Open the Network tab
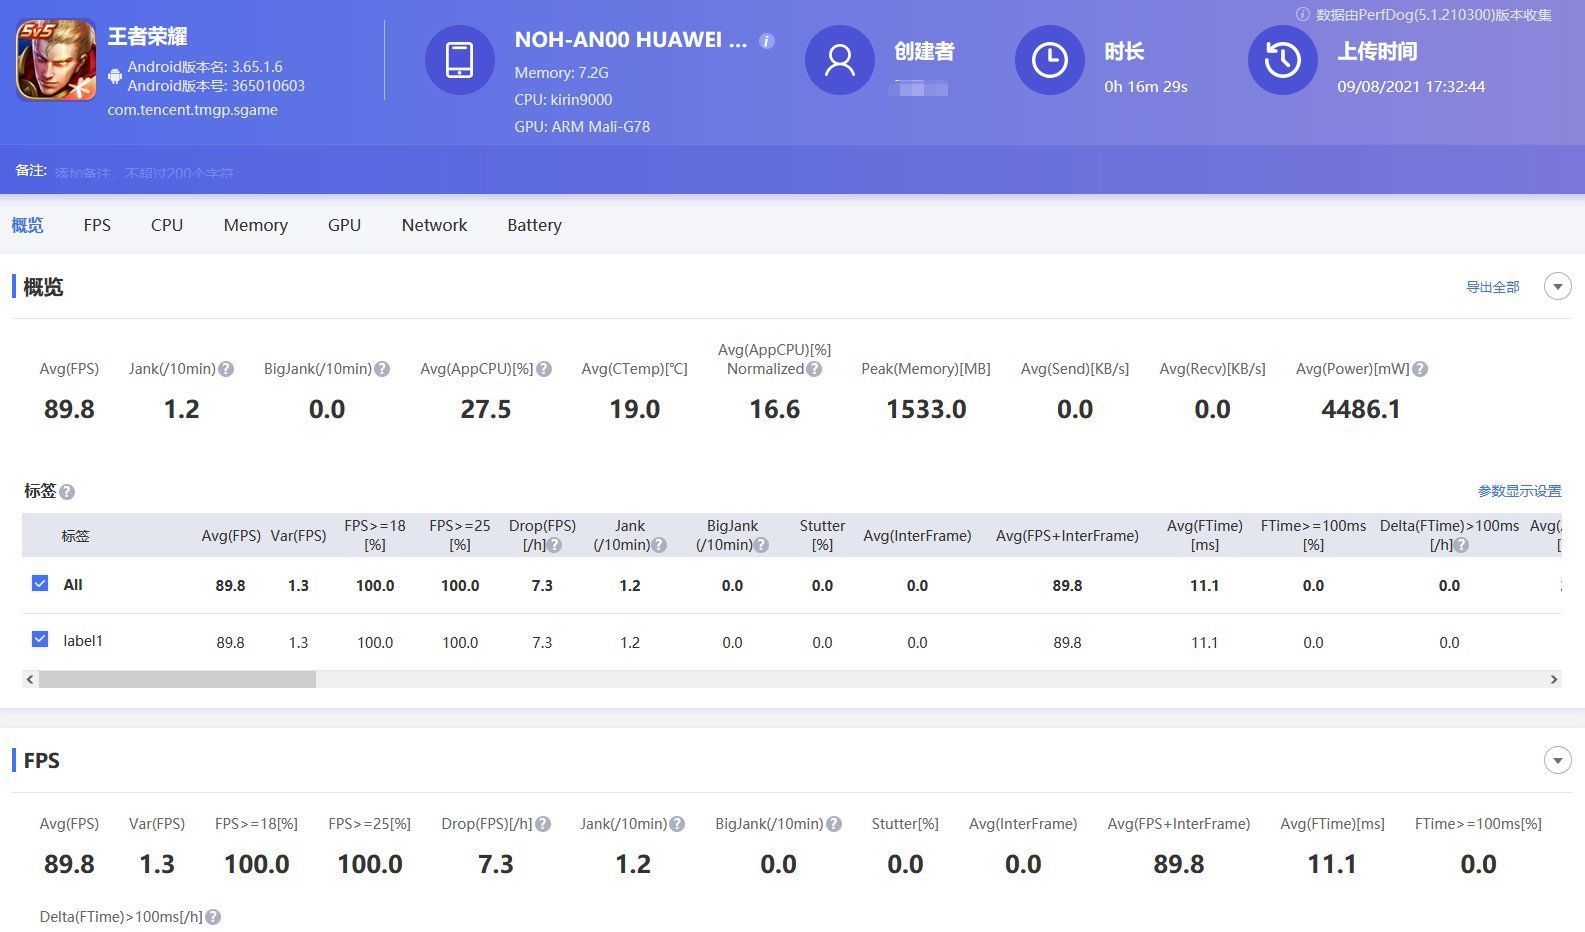The height and width of the screenshot is (932, 1585). pyautogui.click(x=434, y=225)
